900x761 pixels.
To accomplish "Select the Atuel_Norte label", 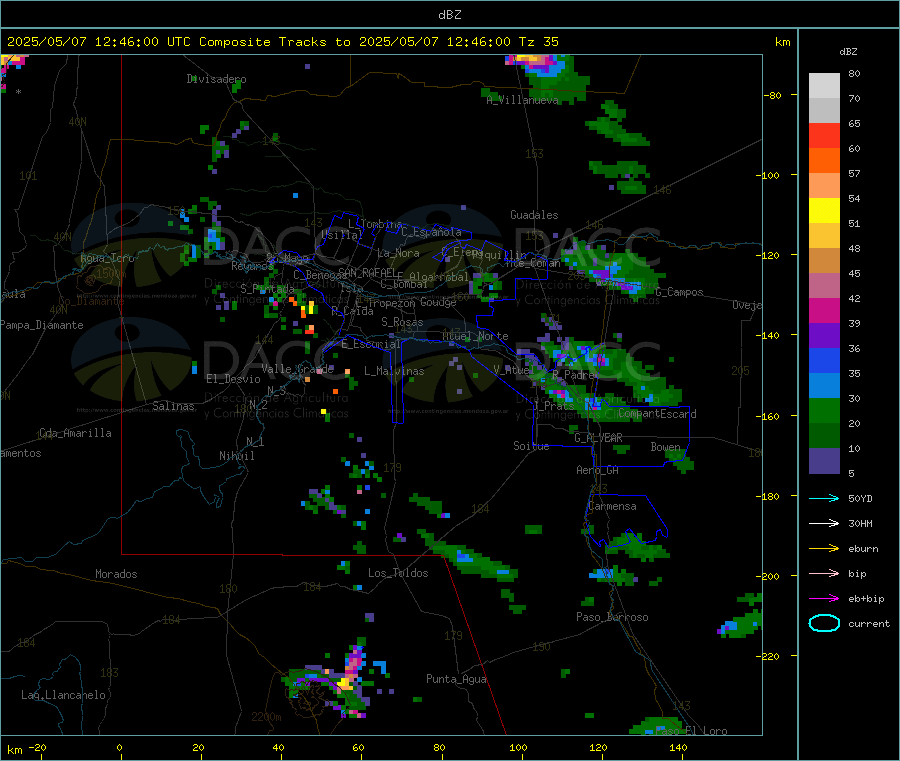I will pos(475,336).
